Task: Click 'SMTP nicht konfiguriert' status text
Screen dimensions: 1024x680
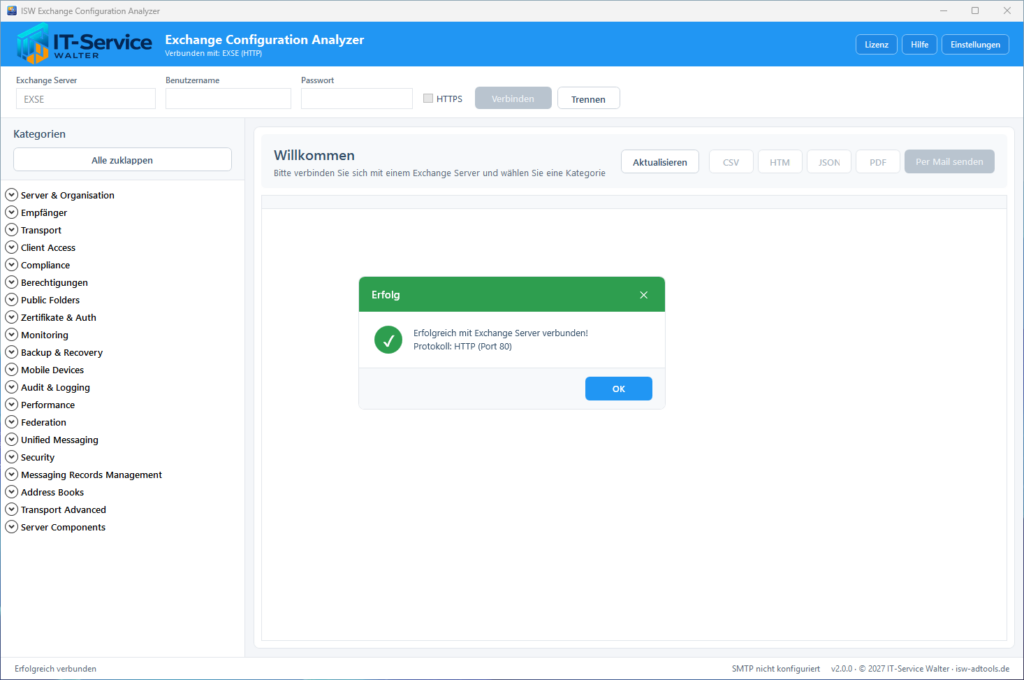Action: [775, 669]
